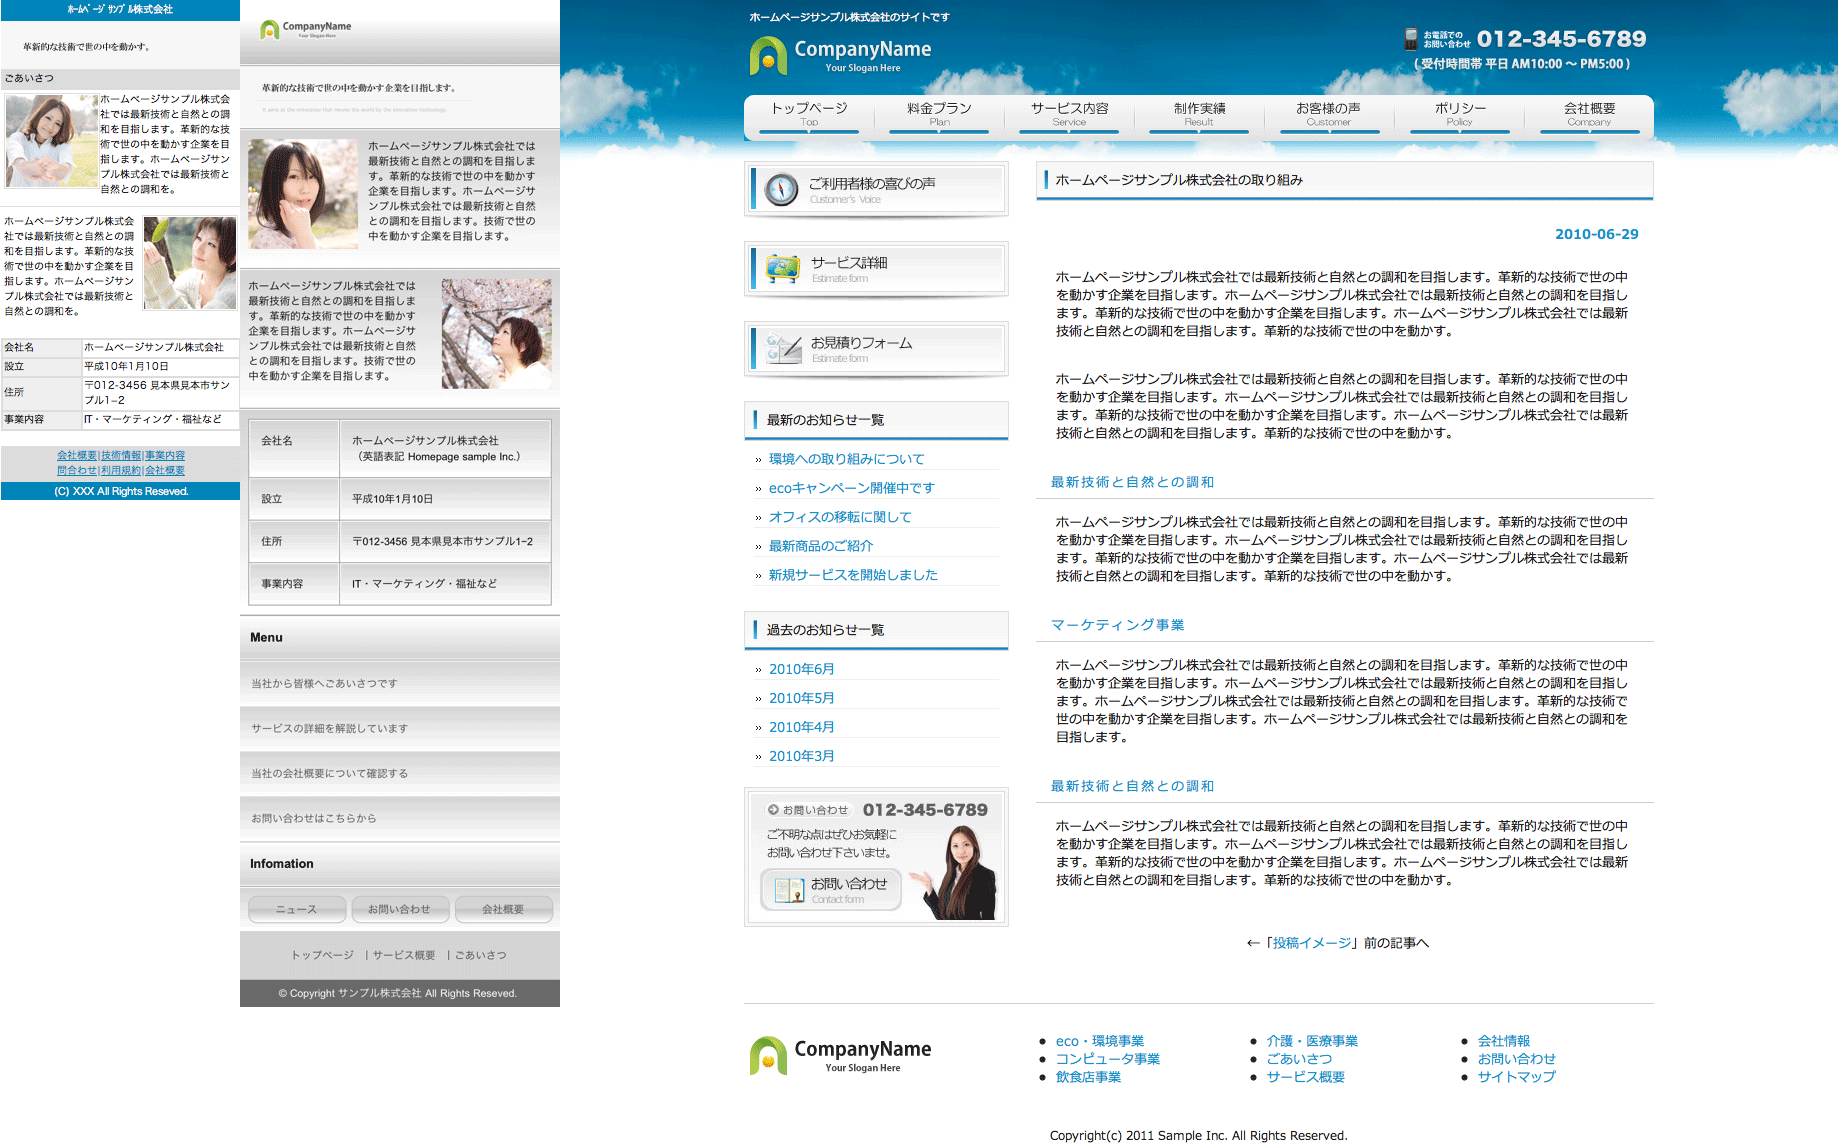
Task: Click the monitor icon beside サービス詳細
Action: click(782, 268)
